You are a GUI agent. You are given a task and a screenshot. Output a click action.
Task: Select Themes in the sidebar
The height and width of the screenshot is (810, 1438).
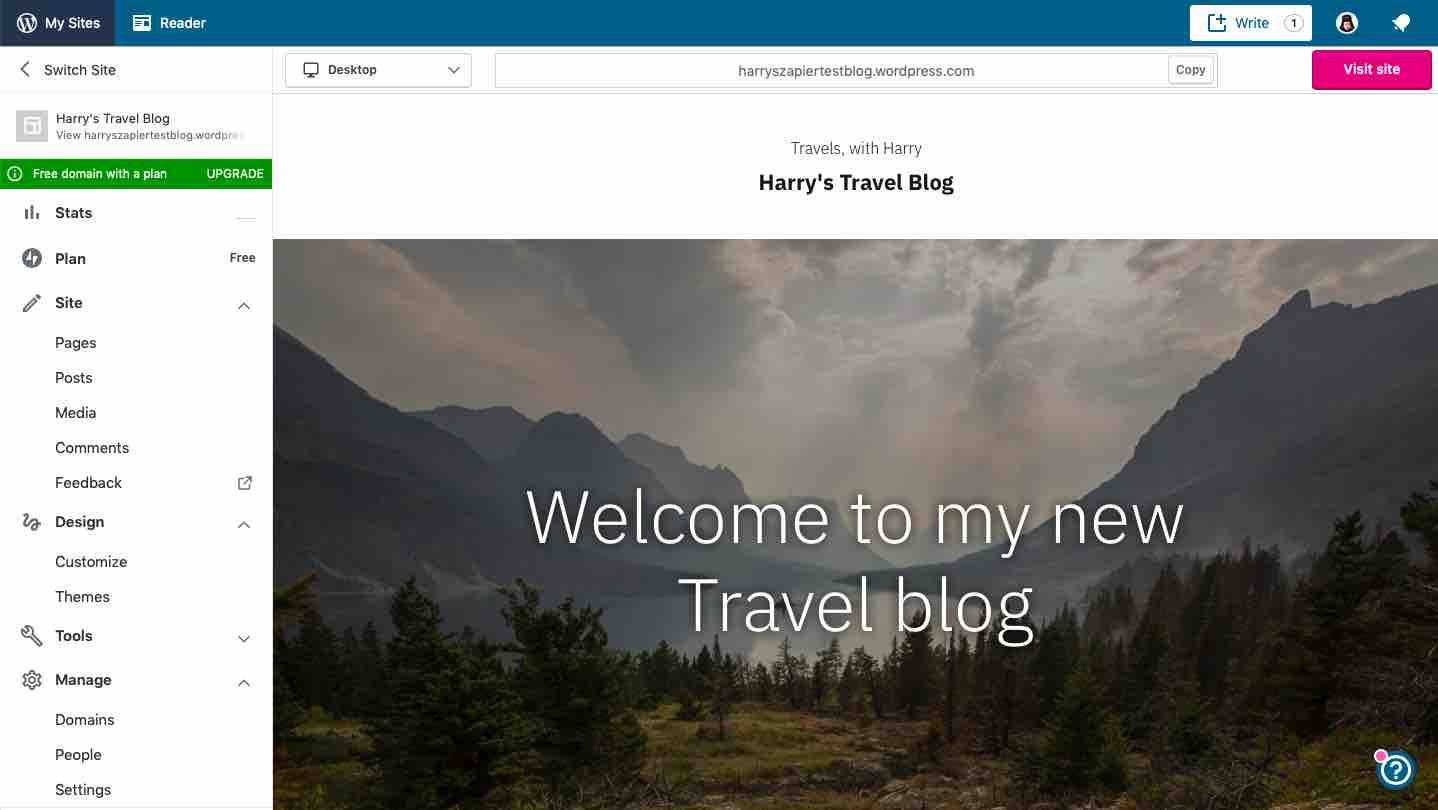[x=82, y=597]
